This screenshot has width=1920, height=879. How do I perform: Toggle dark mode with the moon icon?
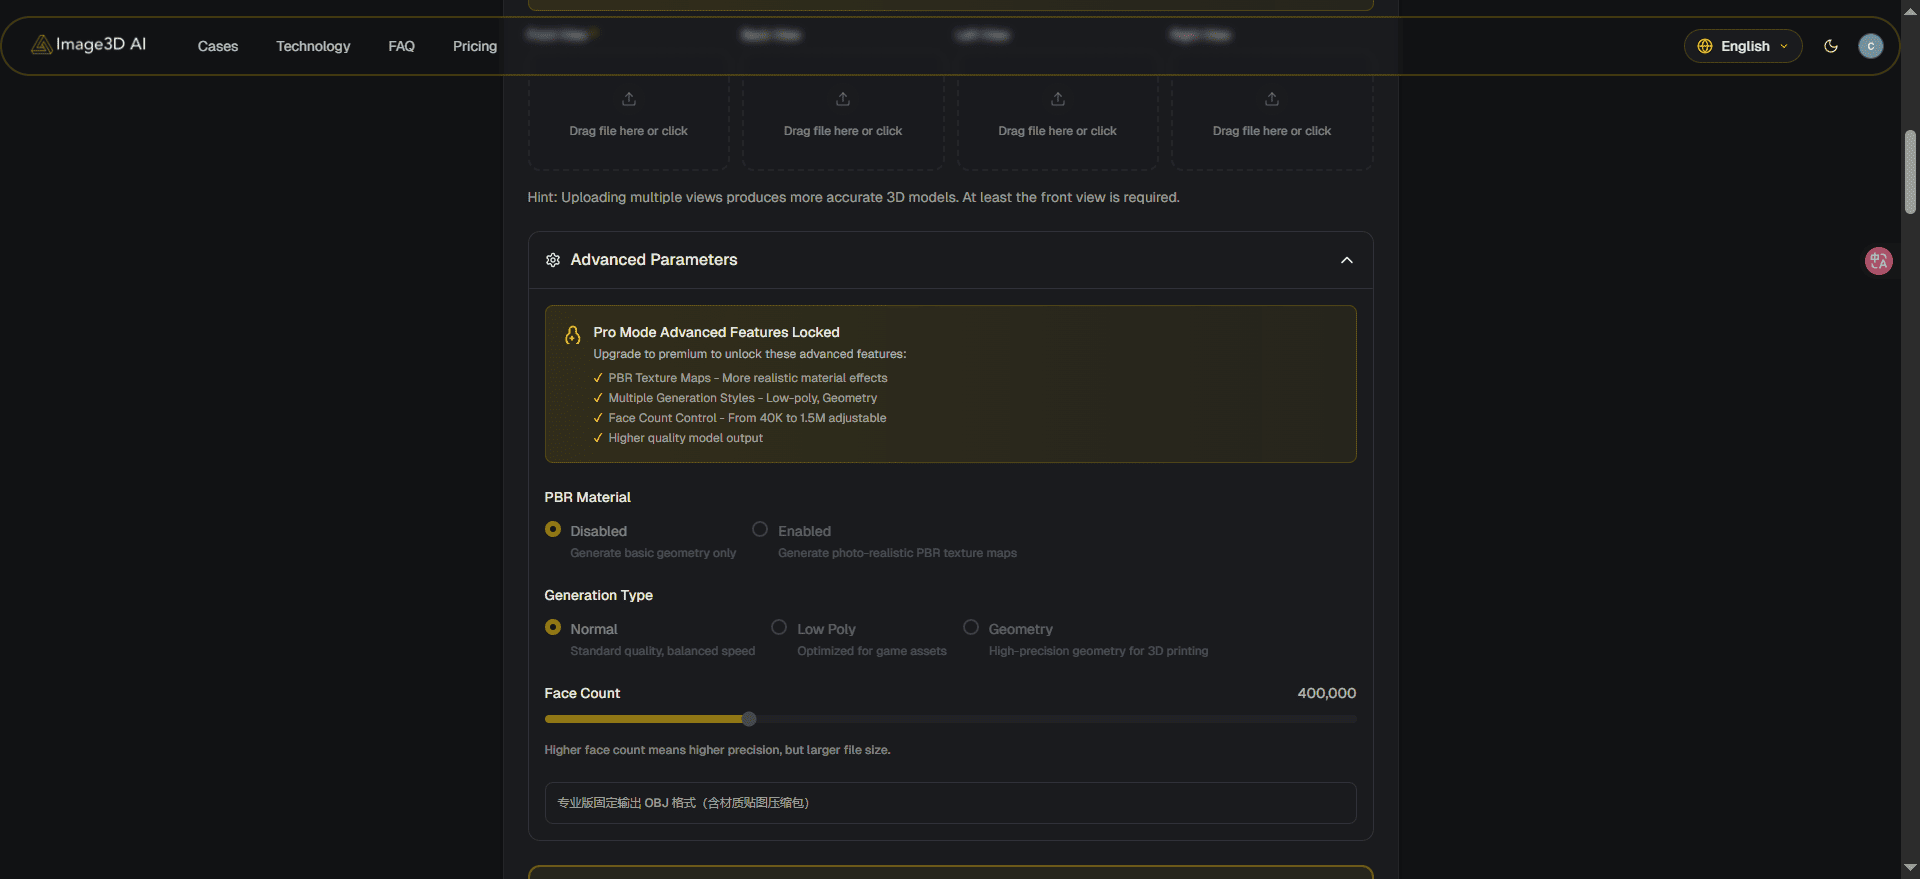click(1831, 46)
